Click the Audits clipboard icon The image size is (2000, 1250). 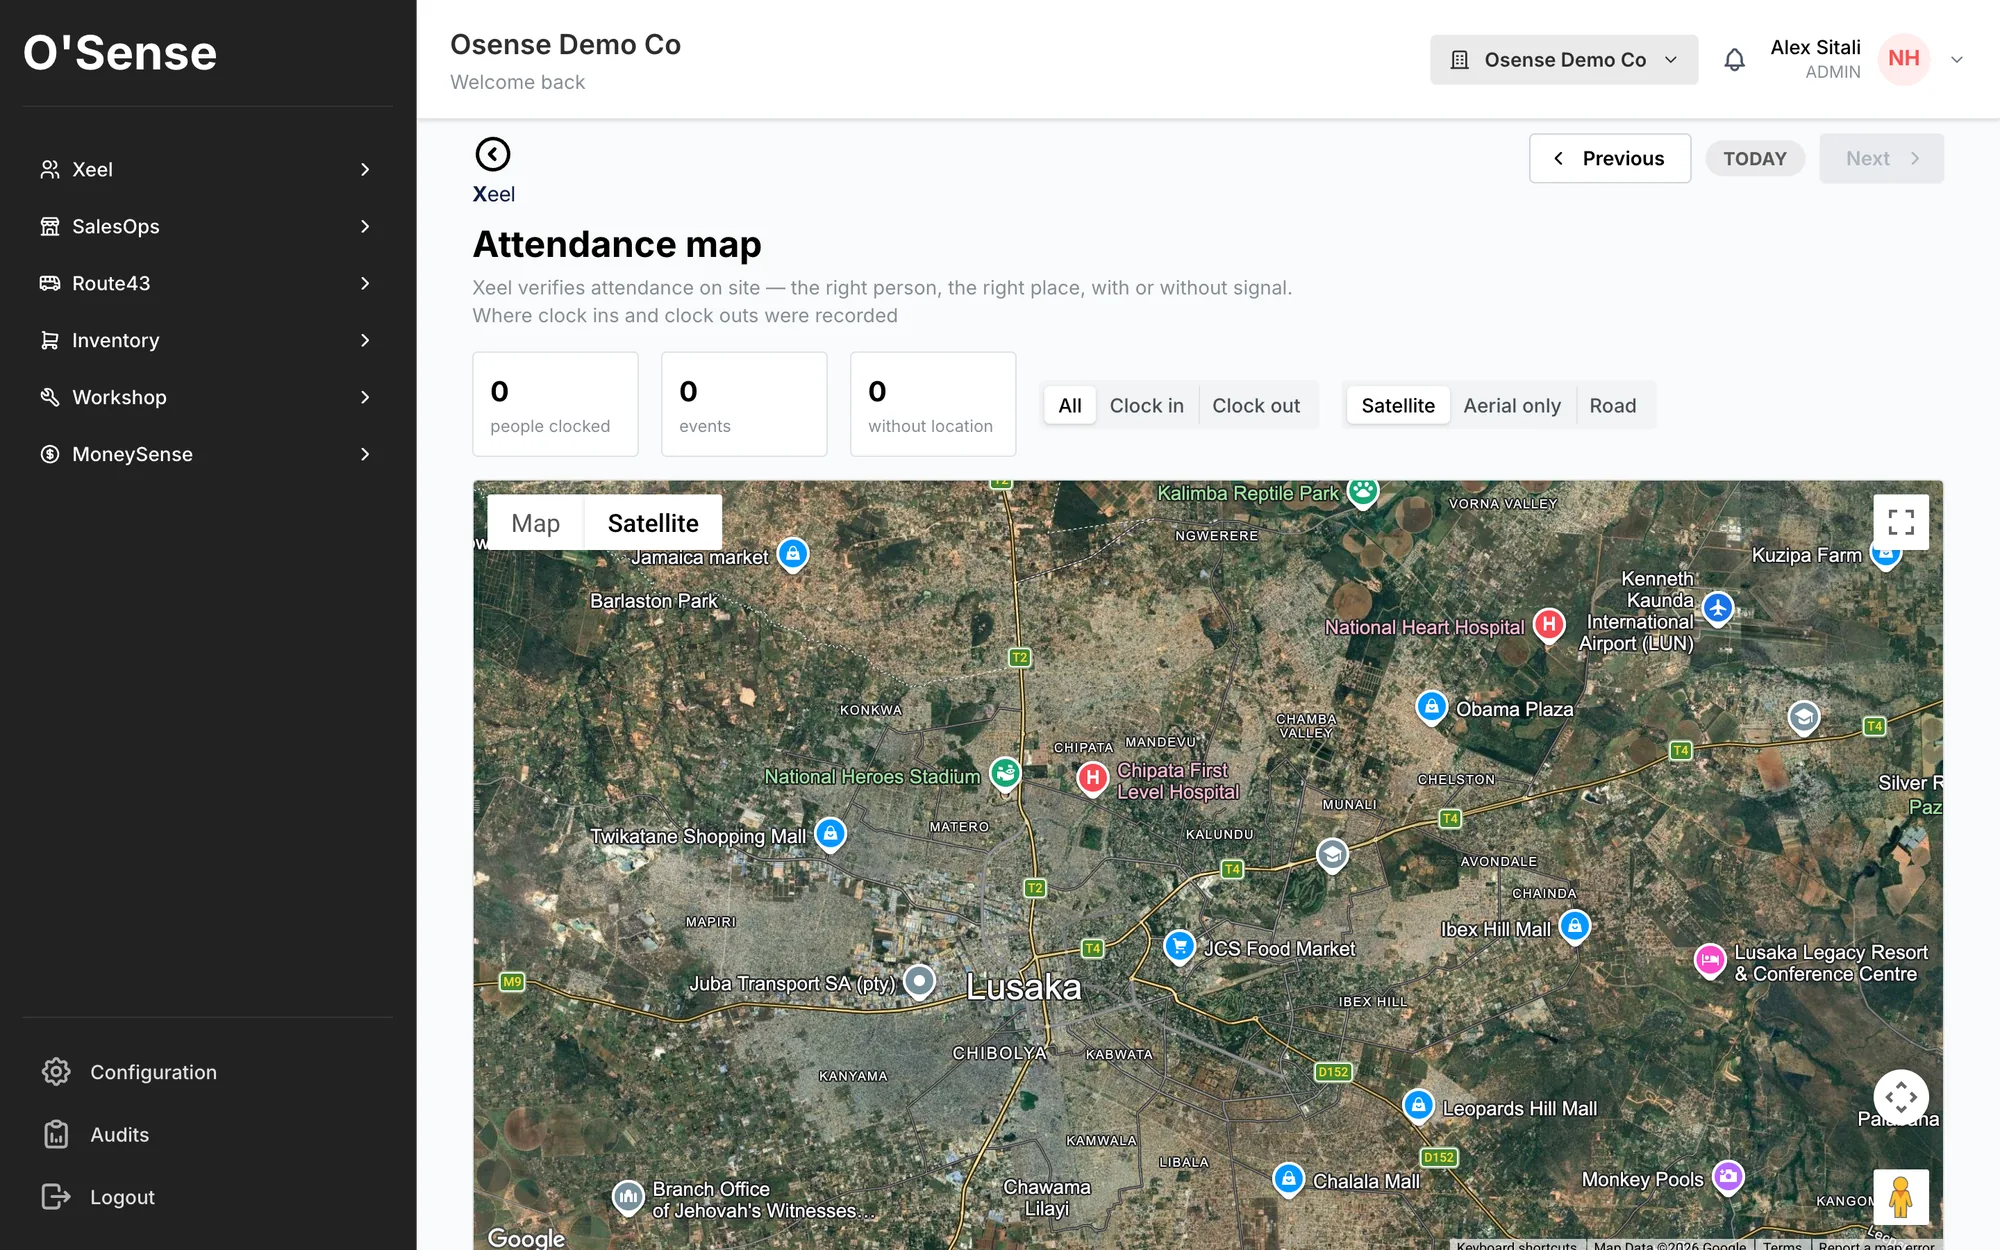pyautogui.click(x=56, y=1134)
